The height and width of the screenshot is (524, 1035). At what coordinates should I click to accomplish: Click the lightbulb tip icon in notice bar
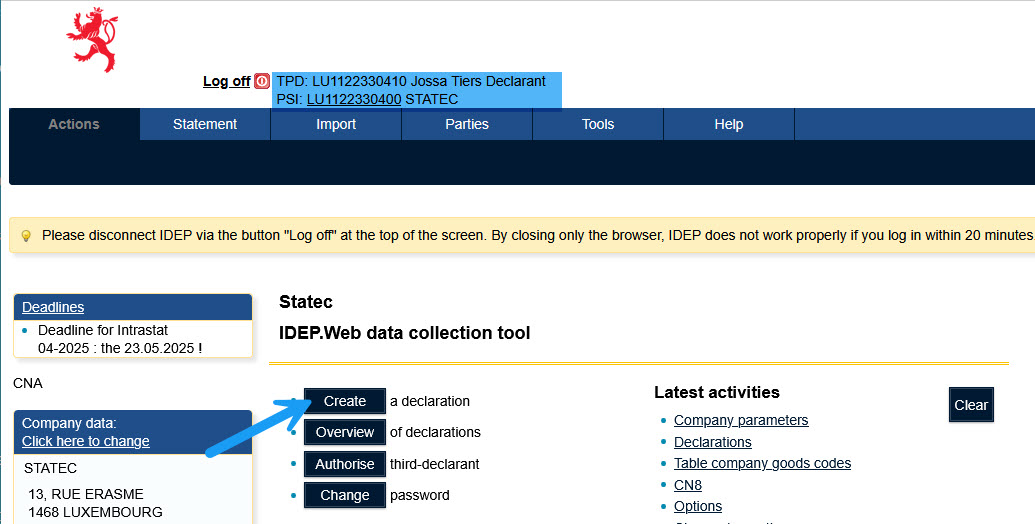26,236
